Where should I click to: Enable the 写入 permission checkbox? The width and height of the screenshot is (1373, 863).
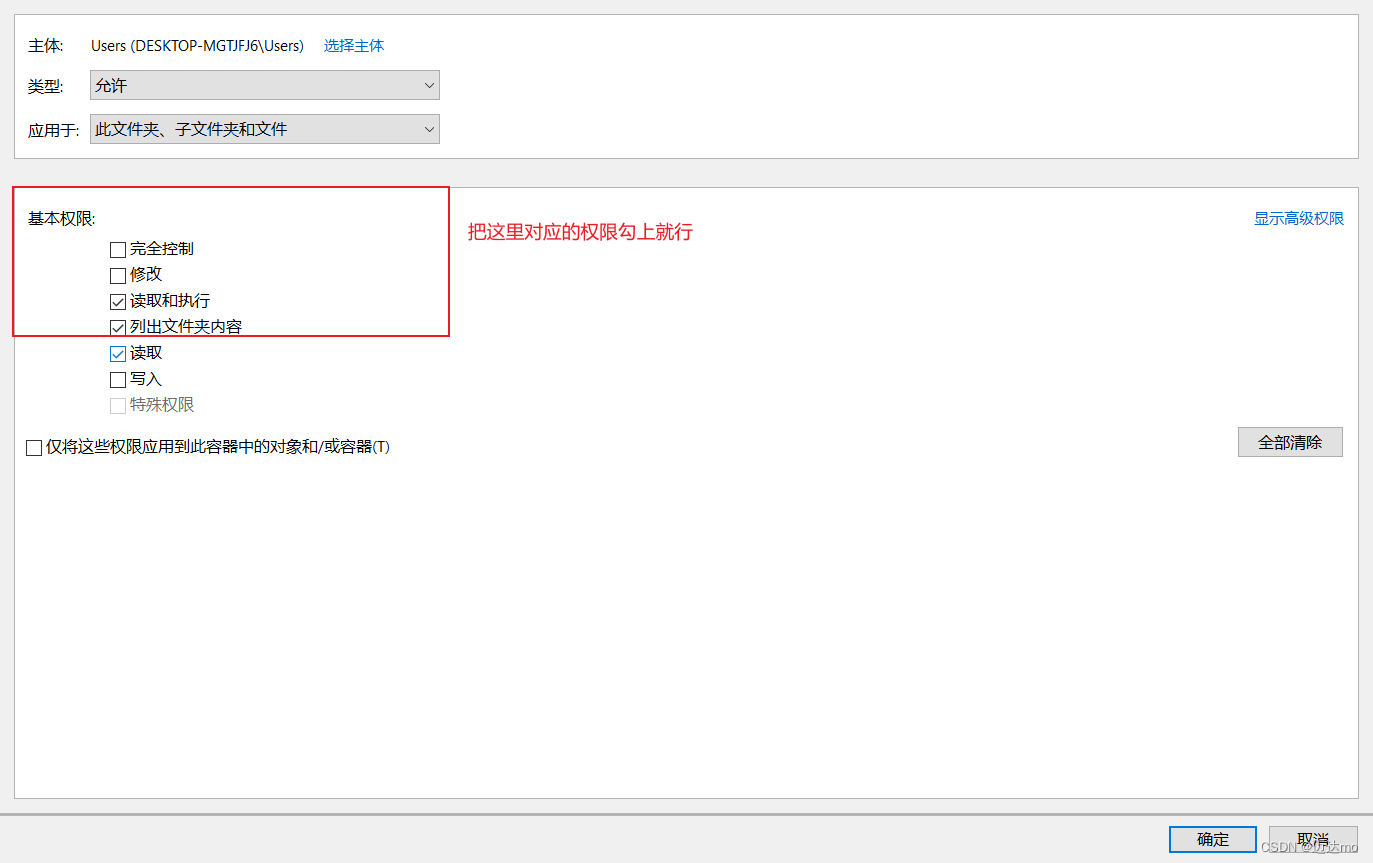(x=118, y=380)
